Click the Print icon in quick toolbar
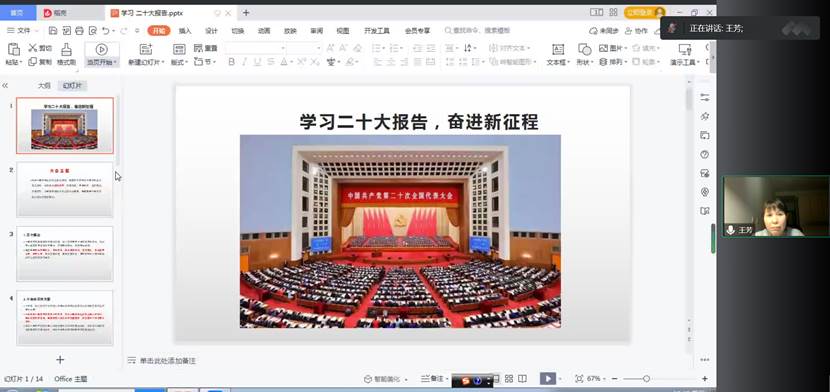The height and width of the screenshot is (392, 830). [x=79, y=31]
